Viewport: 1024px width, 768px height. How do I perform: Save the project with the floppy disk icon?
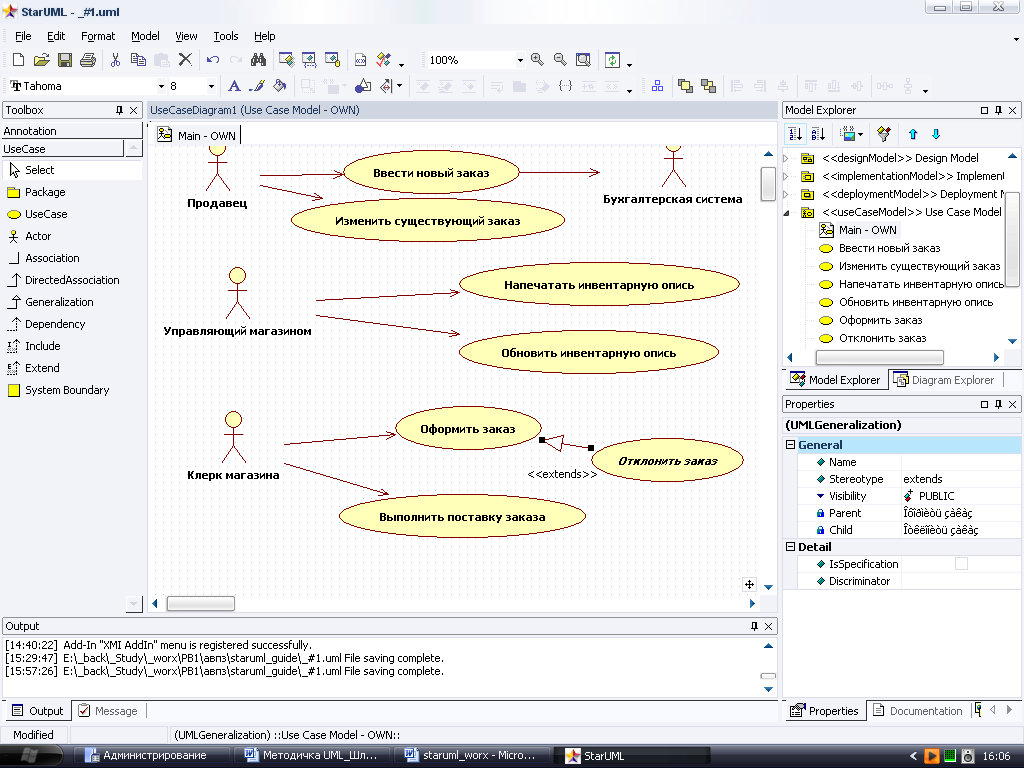pos(65,60)
